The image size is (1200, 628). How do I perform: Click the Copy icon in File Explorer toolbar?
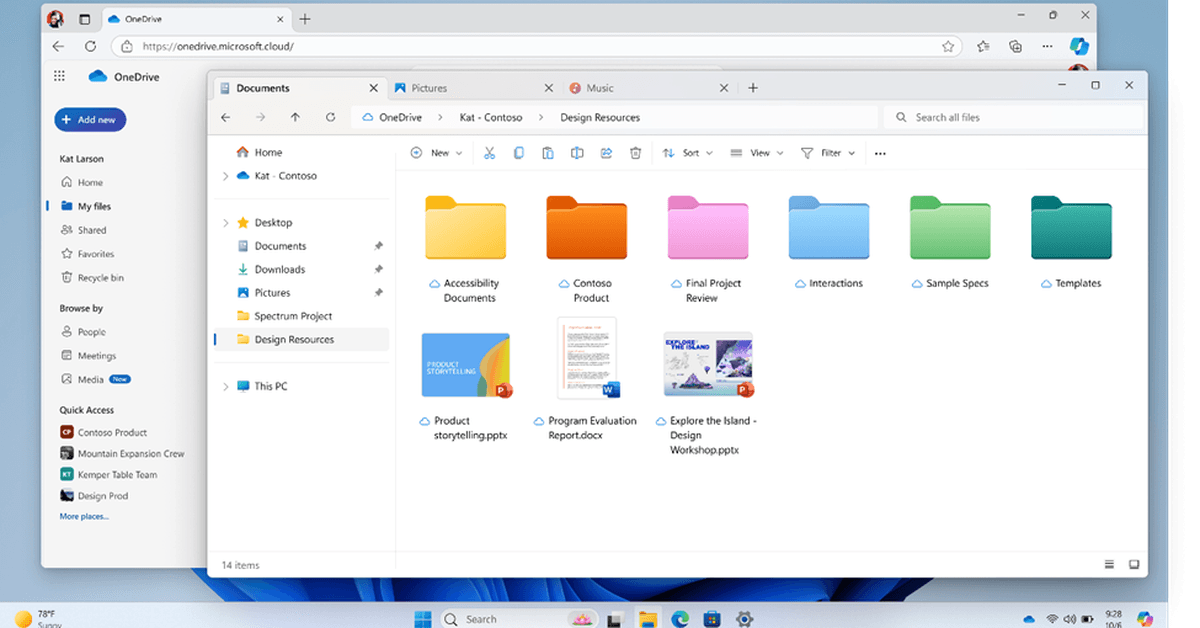(518, 153)
